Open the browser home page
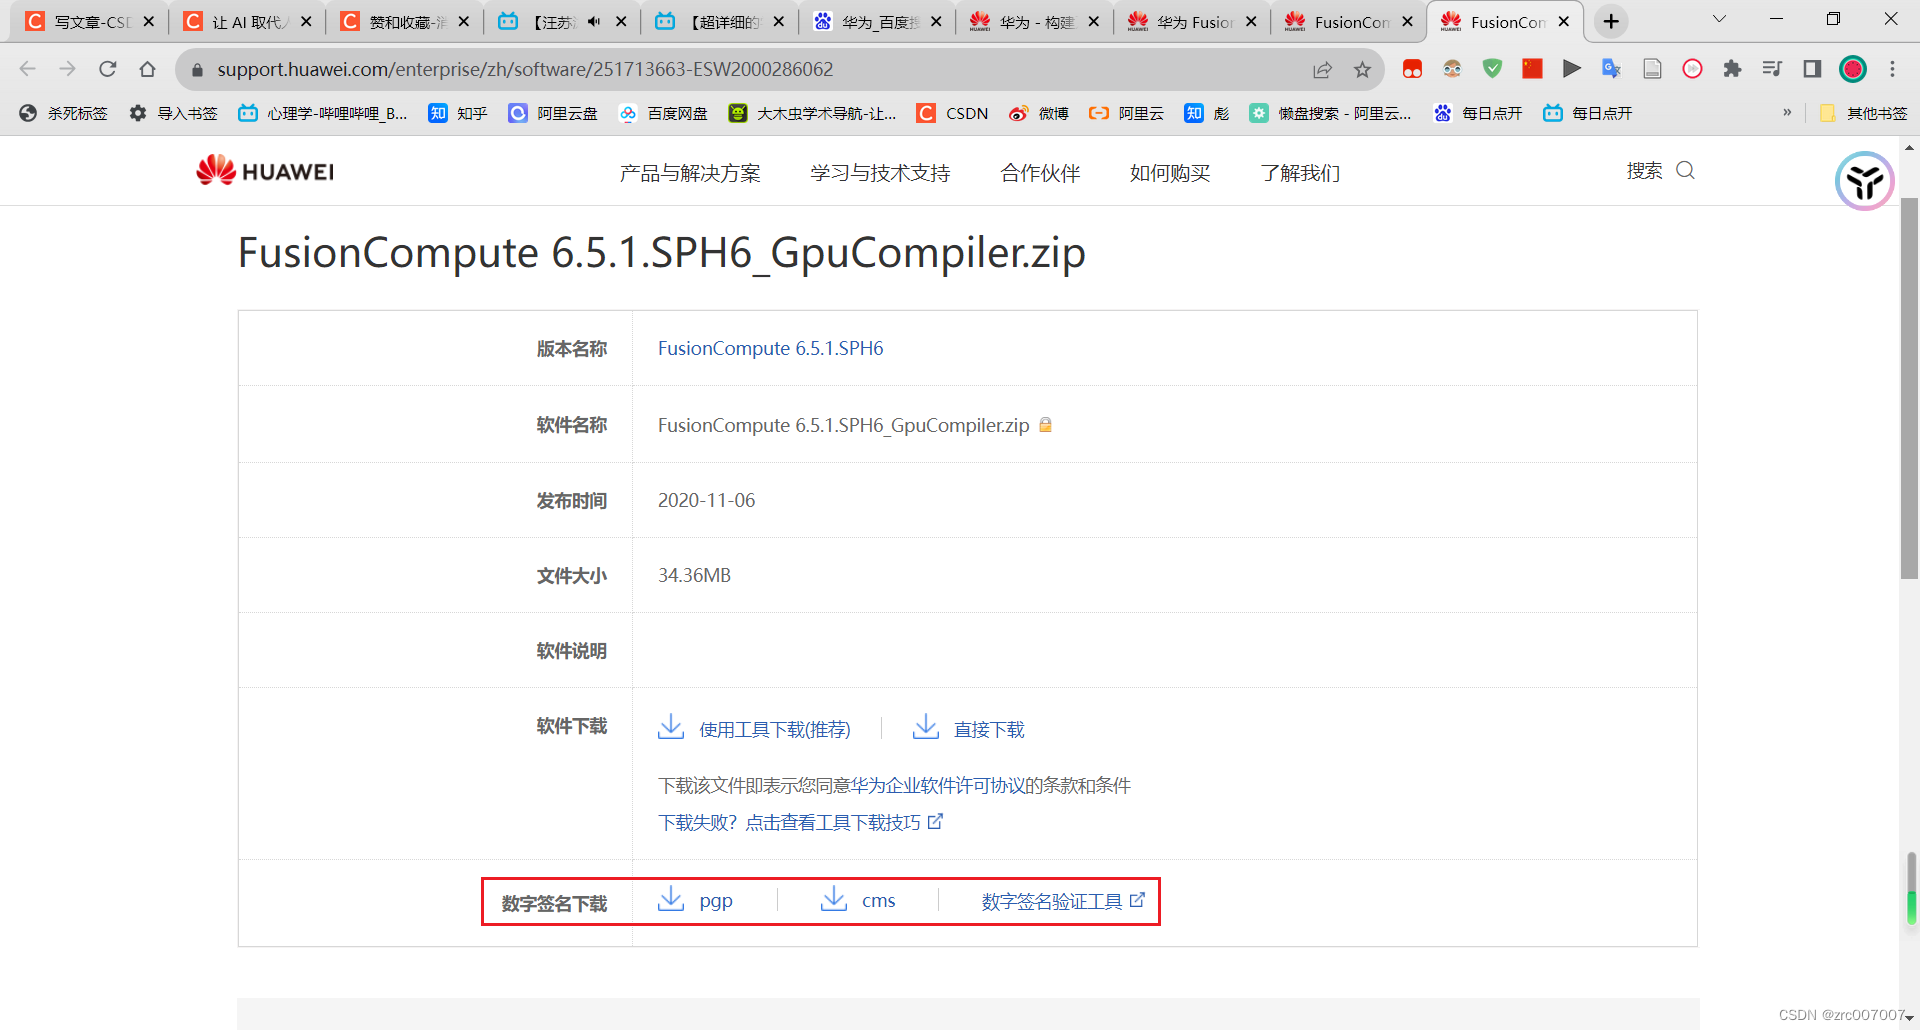The height and width of the screenshot is (1030, 1920). (148, 69)
